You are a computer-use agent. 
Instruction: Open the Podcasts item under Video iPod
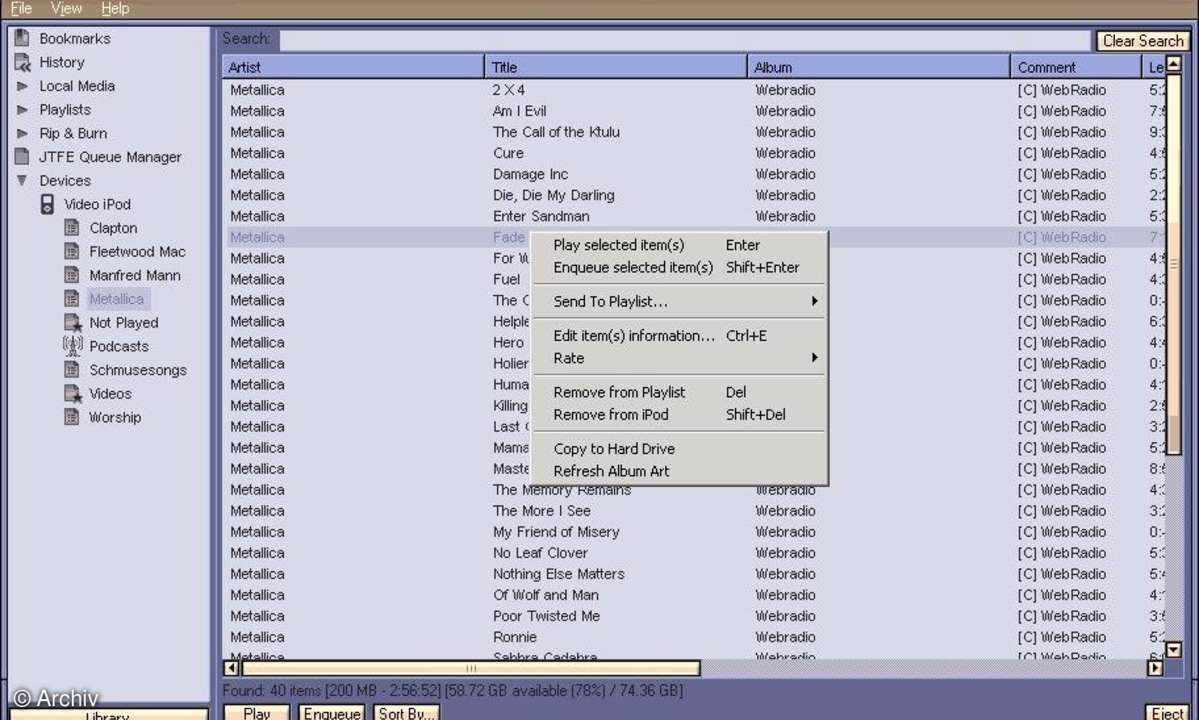click(x=119, y=346)
